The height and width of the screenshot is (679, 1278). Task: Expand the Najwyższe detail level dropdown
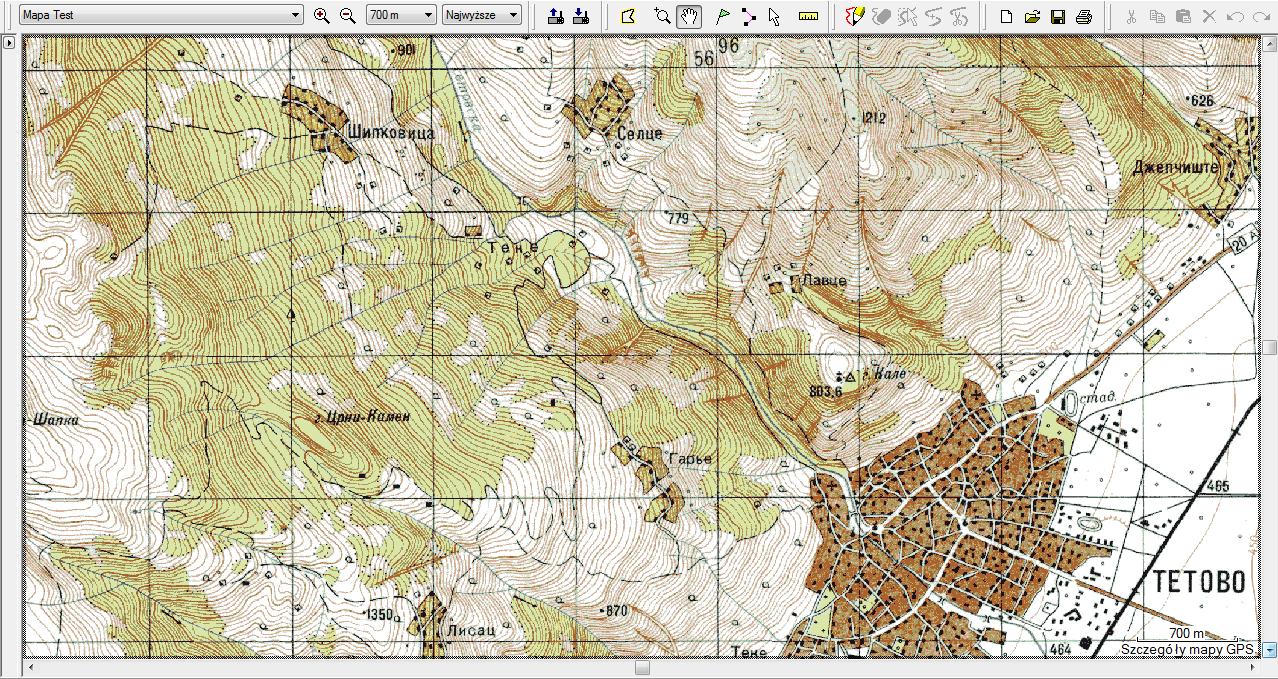[482, 15]
